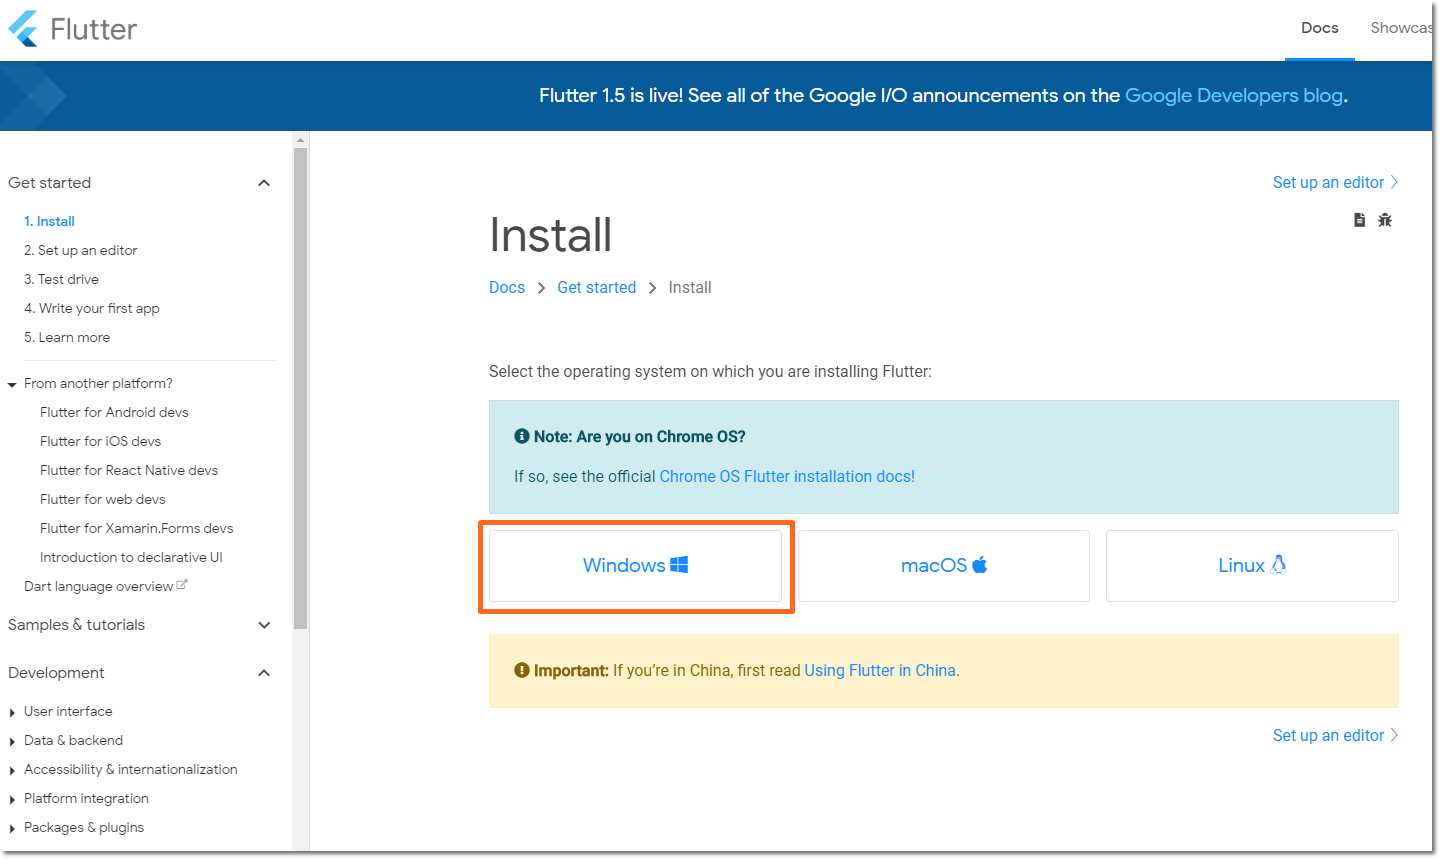
Task: Open Introduction to declarative UI
Action: click(x=131, y=557)
